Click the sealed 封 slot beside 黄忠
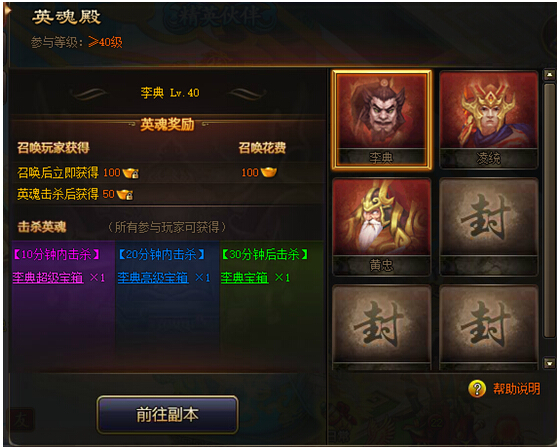The image size is (557, 448). pos(488,227)
